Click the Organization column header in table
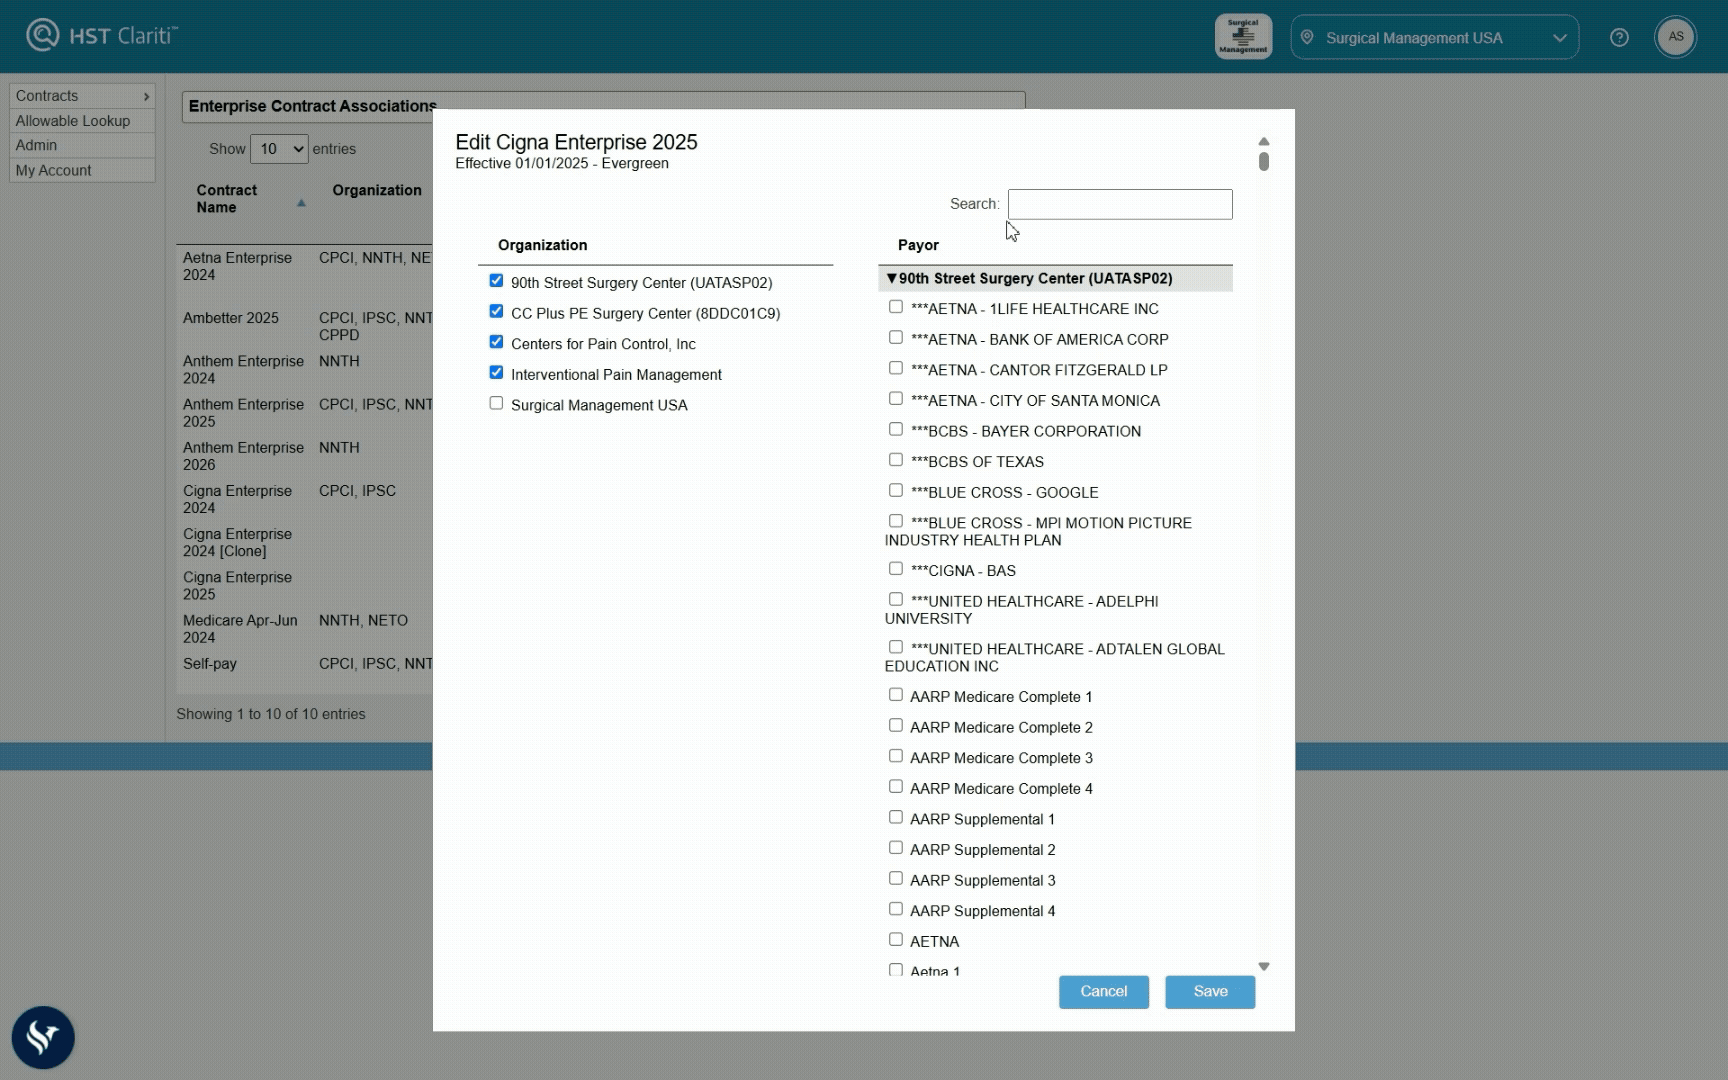This screenshot has width=1728, height=1080. tap(377, 190)
